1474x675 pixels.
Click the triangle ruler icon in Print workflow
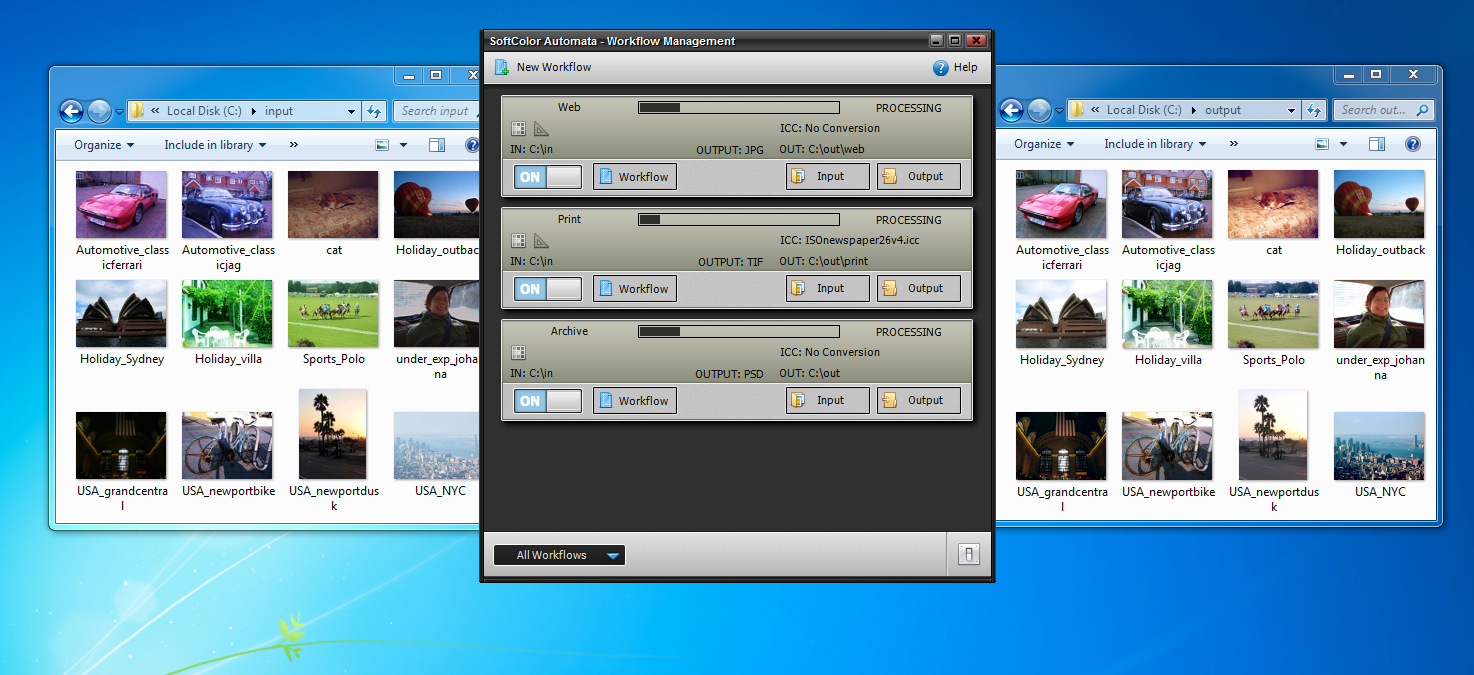[541, 240]
